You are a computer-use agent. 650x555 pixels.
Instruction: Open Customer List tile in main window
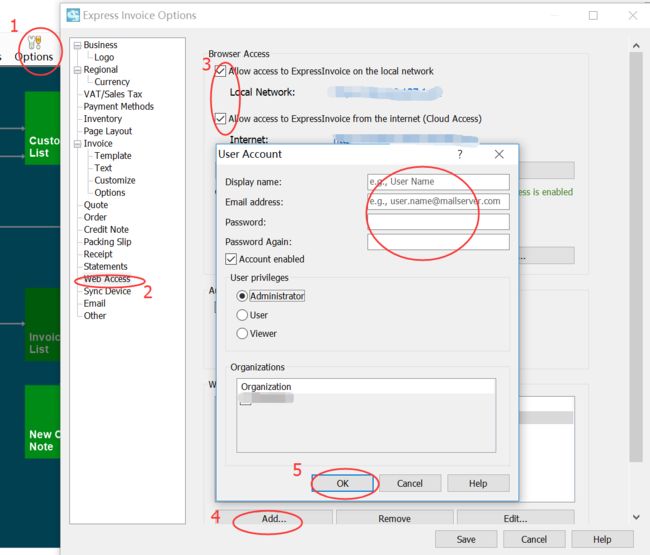(x=42, y=128)
